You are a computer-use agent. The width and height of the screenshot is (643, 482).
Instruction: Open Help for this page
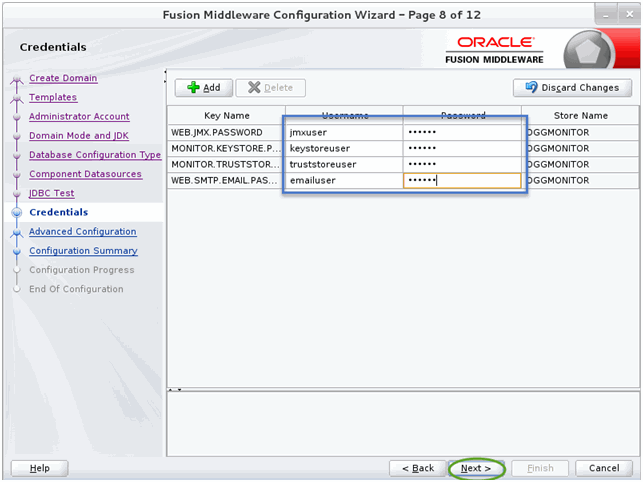[x=39, y=468]
